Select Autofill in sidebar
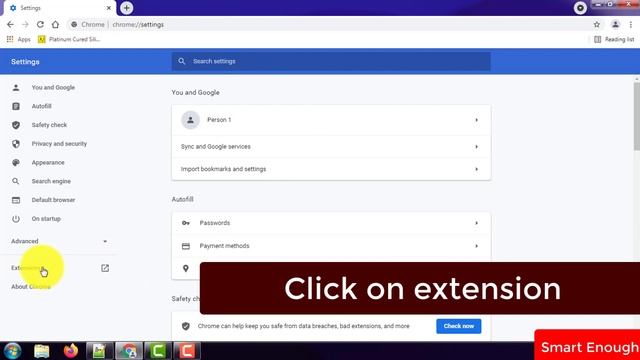The height and width of the screenshot is (360, 640). coord(42,106)
